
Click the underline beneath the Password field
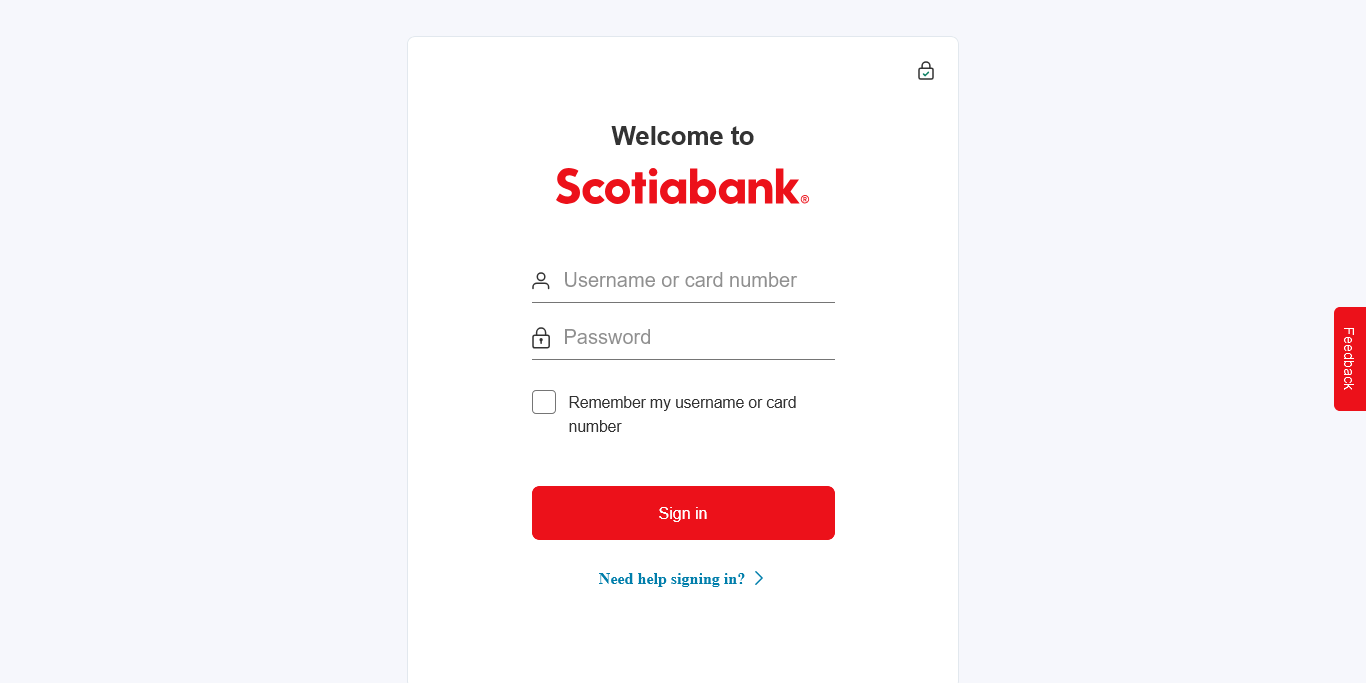coord(683,359)
